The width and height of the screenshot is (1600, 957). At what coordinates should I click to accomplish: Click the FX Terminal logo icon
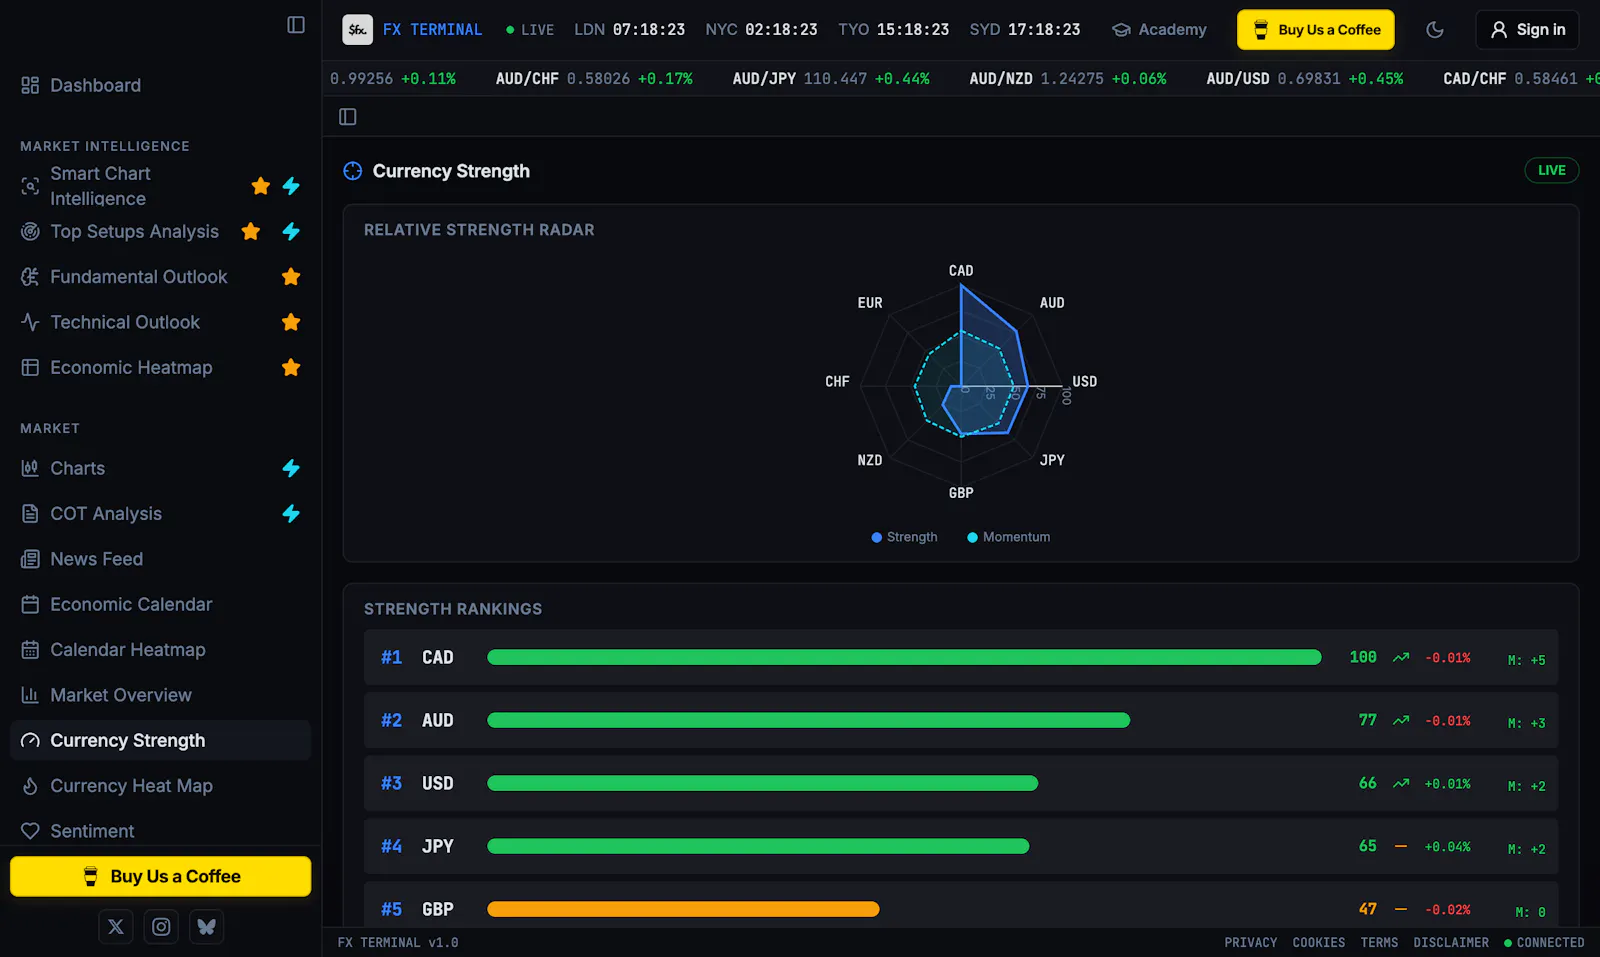tap(357, 30)
